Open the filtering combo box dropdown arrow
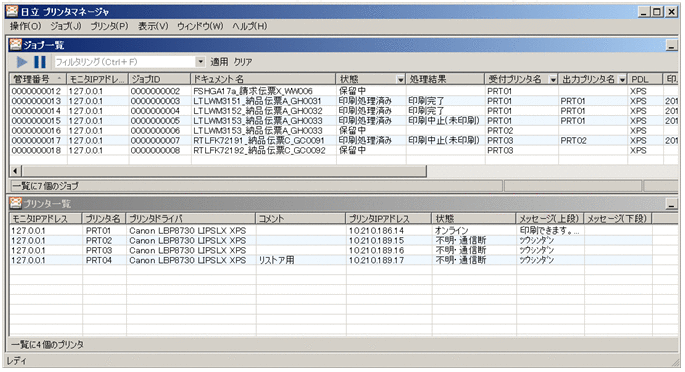Viewport: 685px width, 372px height. (x=200, y=62)
